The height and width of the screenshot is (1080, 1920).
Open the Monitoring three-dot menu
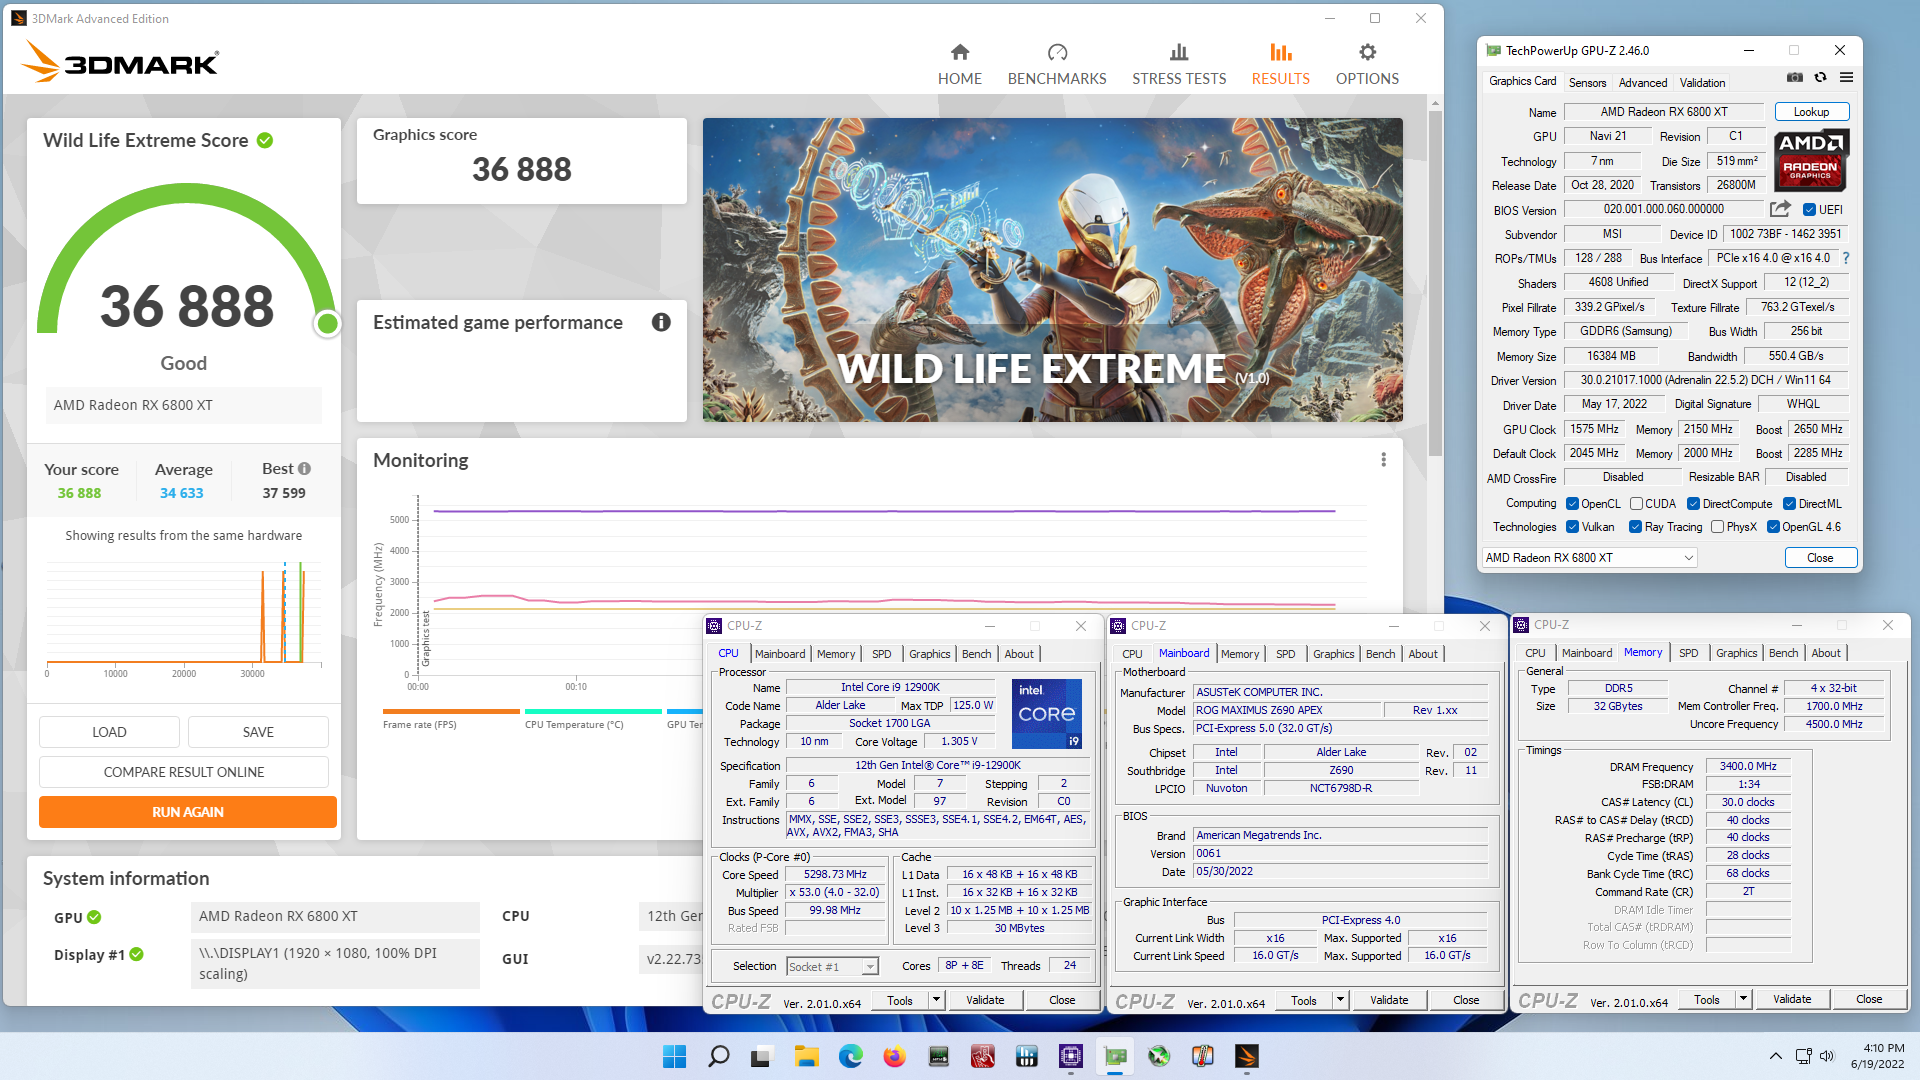(x=1383, y=460)
